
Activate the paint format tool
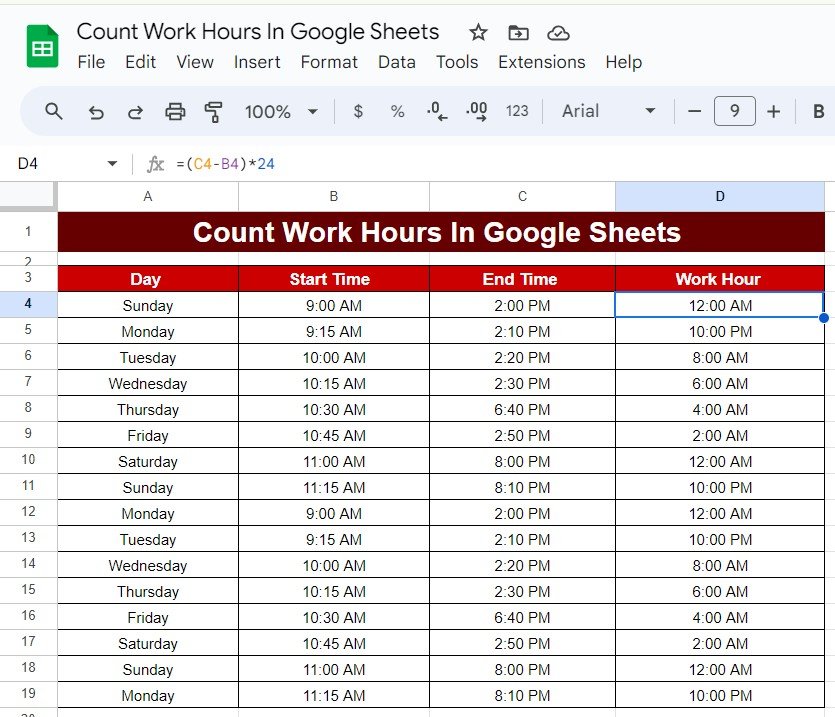(x=214, y=111)
